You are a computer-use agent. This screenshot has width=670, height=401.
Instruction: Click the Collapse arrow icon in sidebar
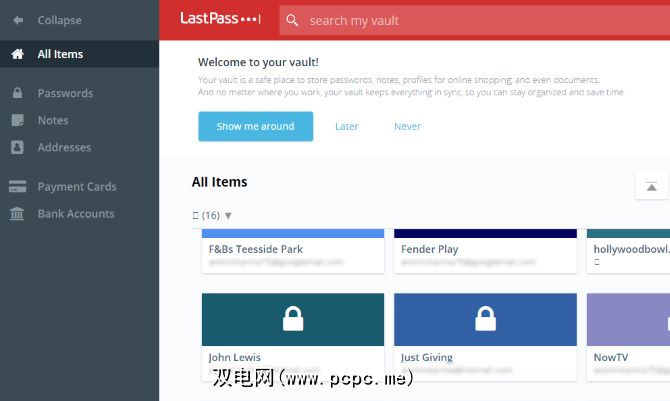click(18, 20)
